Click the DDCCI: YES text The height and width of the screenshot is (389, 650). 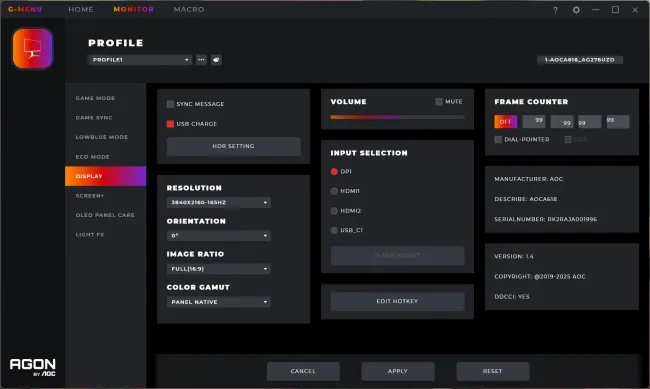(512, 297)
